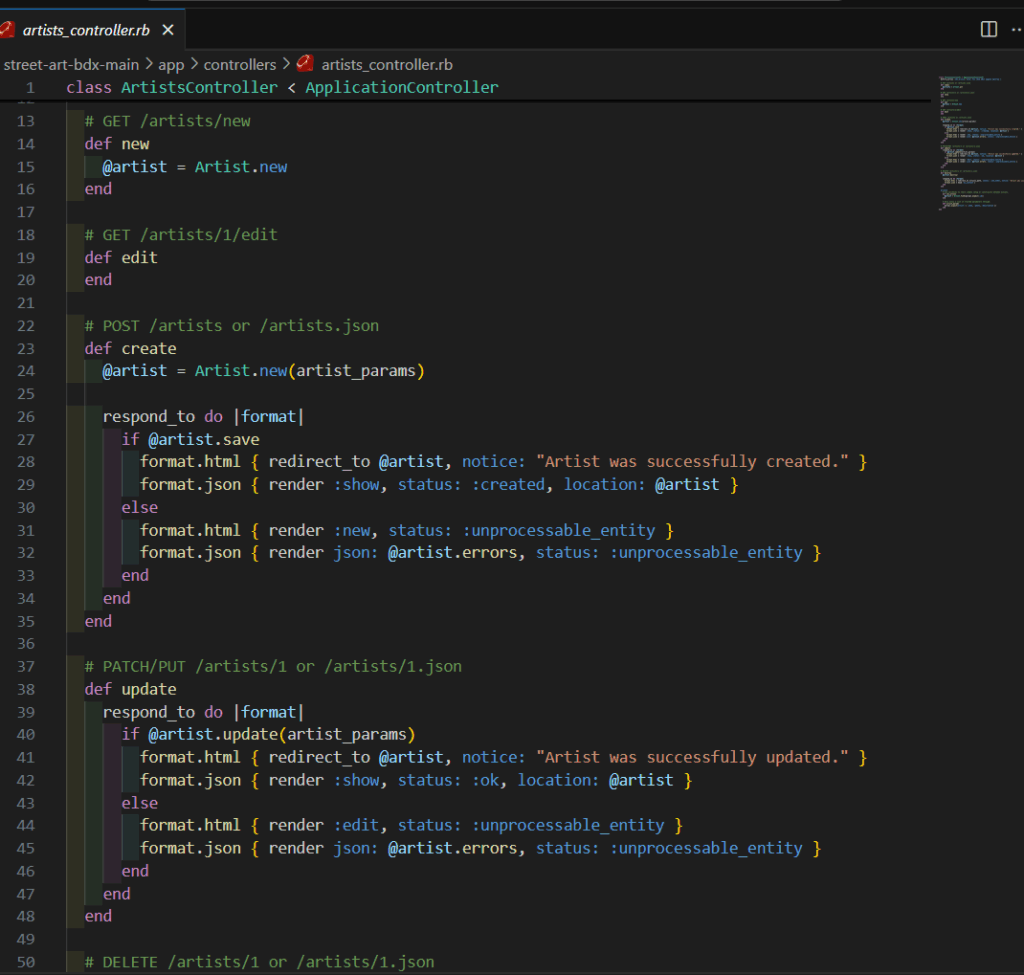
Task: Close the artists_controller.rb tab
Action: coord(166,30)
